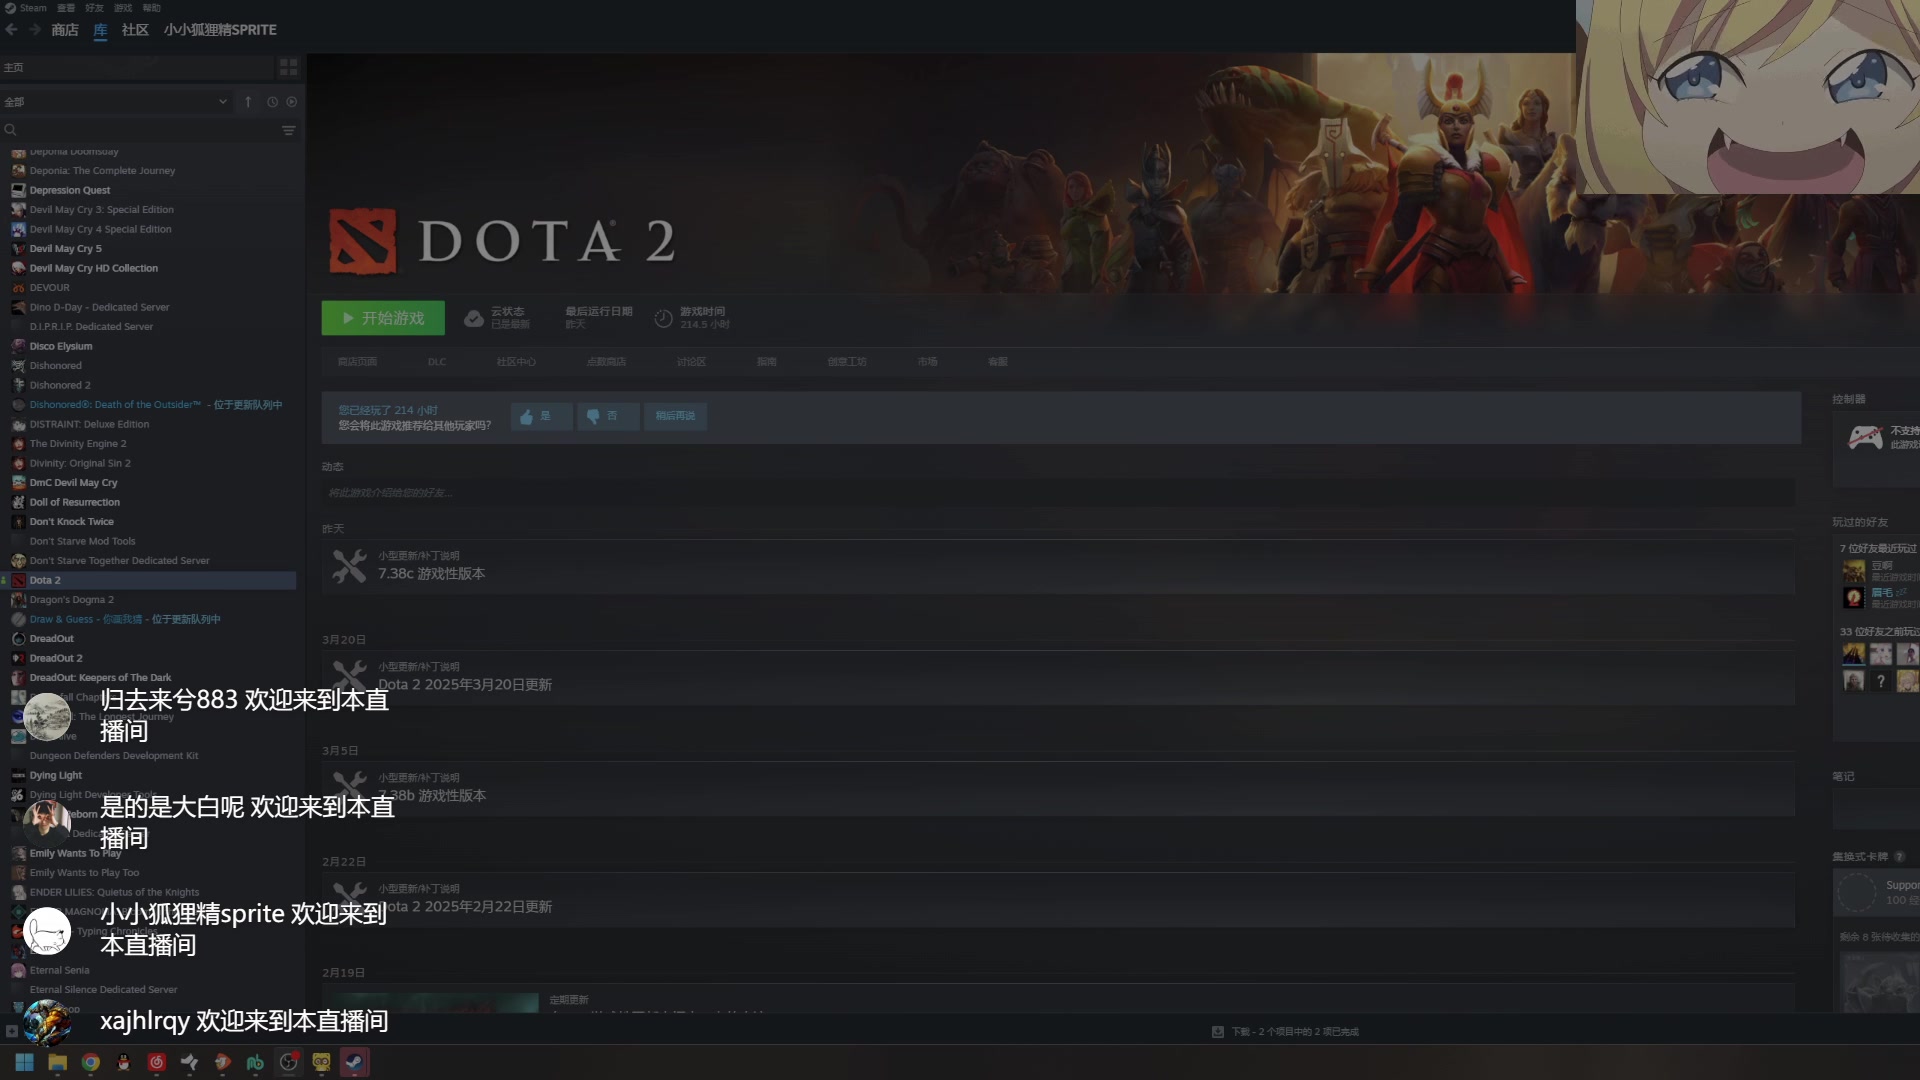Open the 好友 friends menu

pos(94,7)
